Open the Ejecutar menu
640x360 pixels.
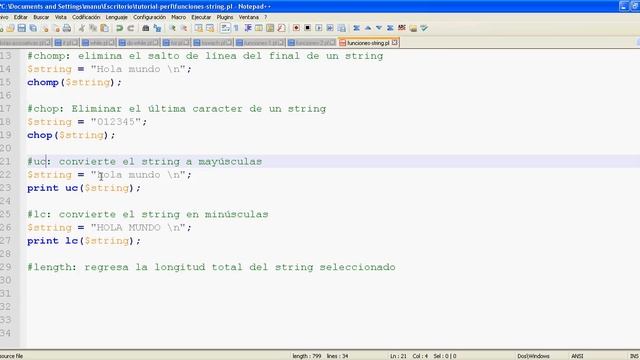(201, 17)
